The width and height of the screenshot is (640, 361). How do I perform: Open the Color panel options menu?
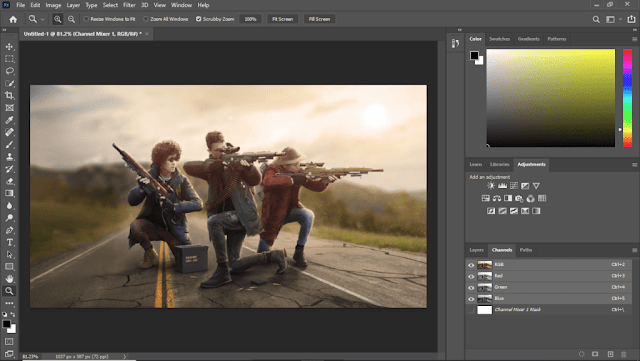point(634,39)
